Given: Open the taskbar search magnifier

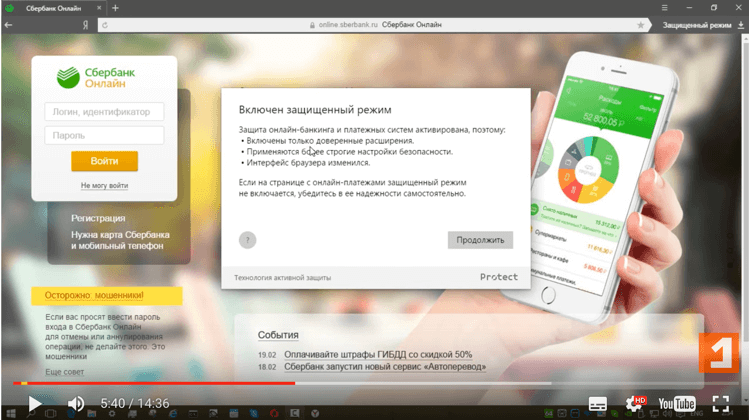Looking at the screenshot, I should (30, 413).
